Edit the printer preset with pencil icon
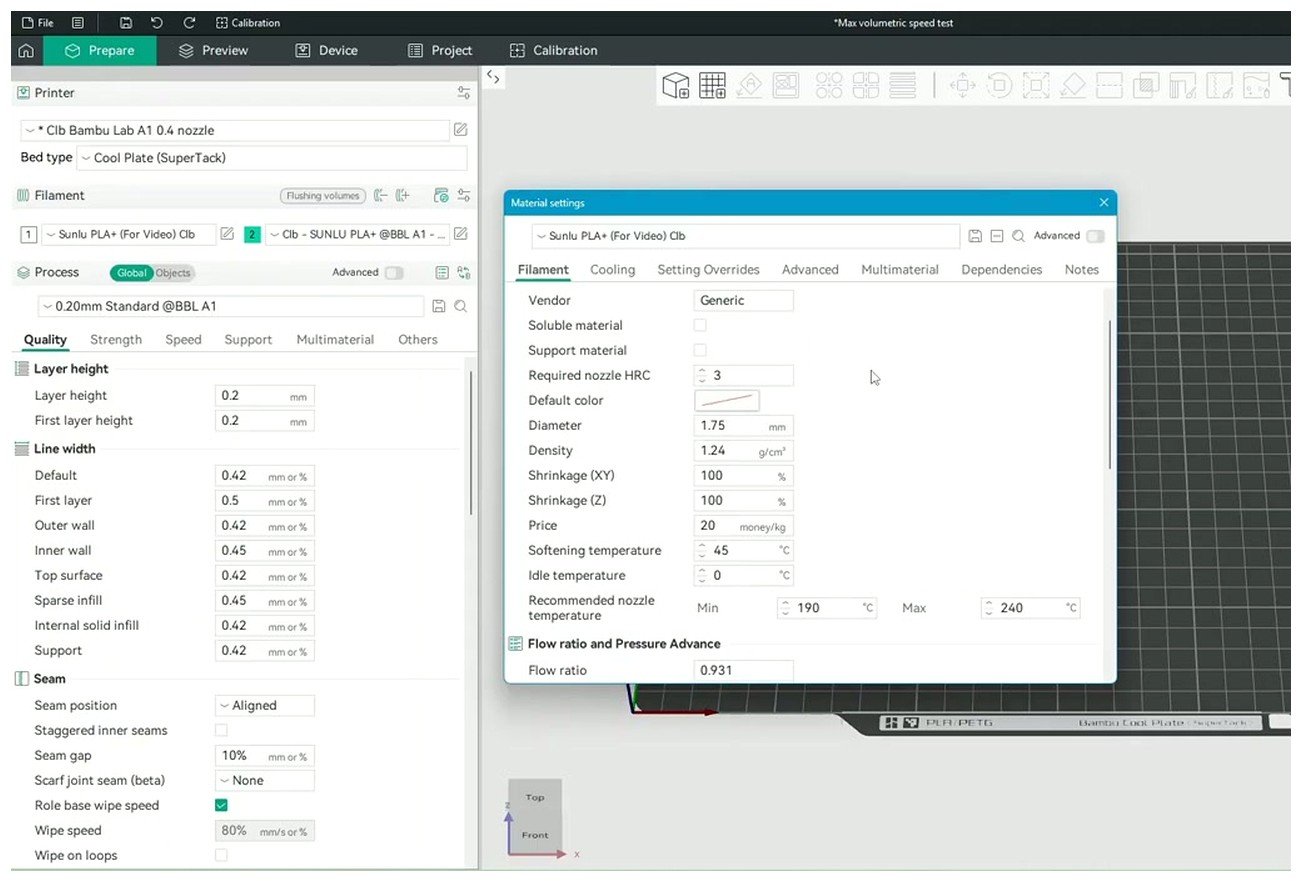 click(x=460, y=130)
